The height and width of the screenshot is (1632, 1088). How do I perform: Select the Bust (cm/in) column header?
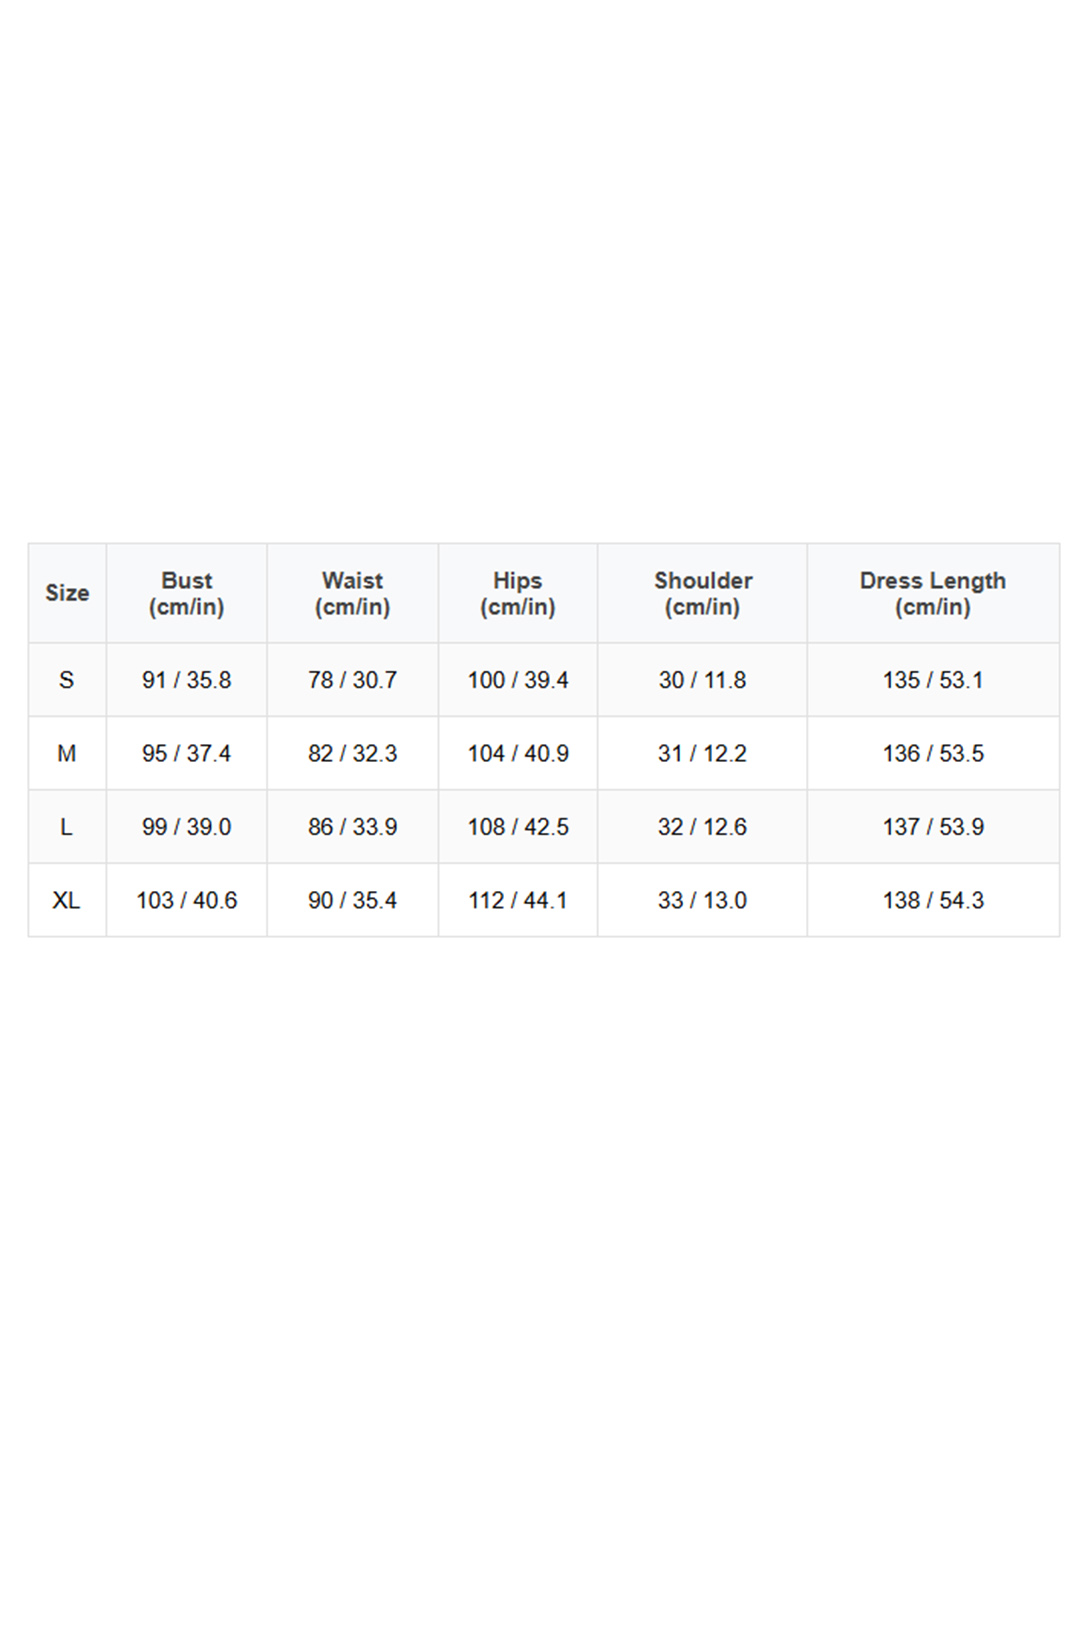coord(187,593)
